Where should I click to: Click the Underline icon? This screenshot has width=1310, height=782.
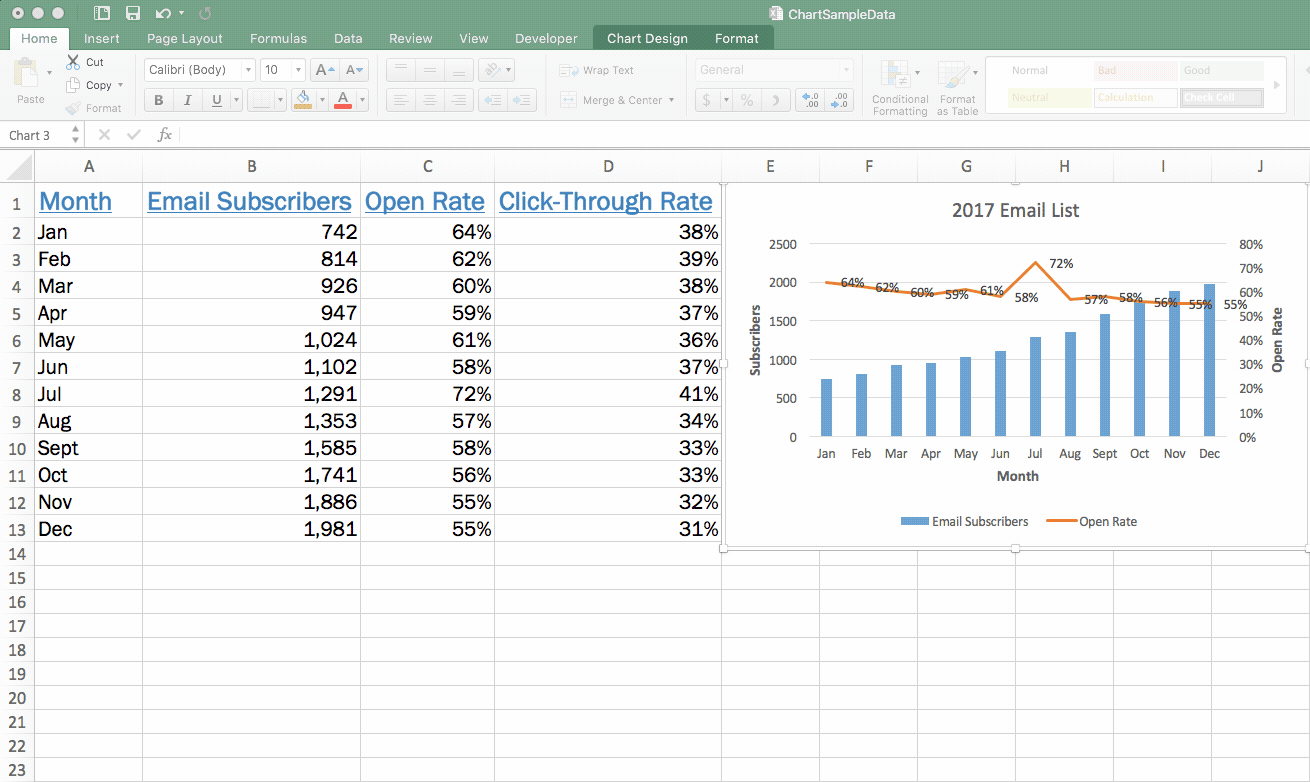pos(215,100)
